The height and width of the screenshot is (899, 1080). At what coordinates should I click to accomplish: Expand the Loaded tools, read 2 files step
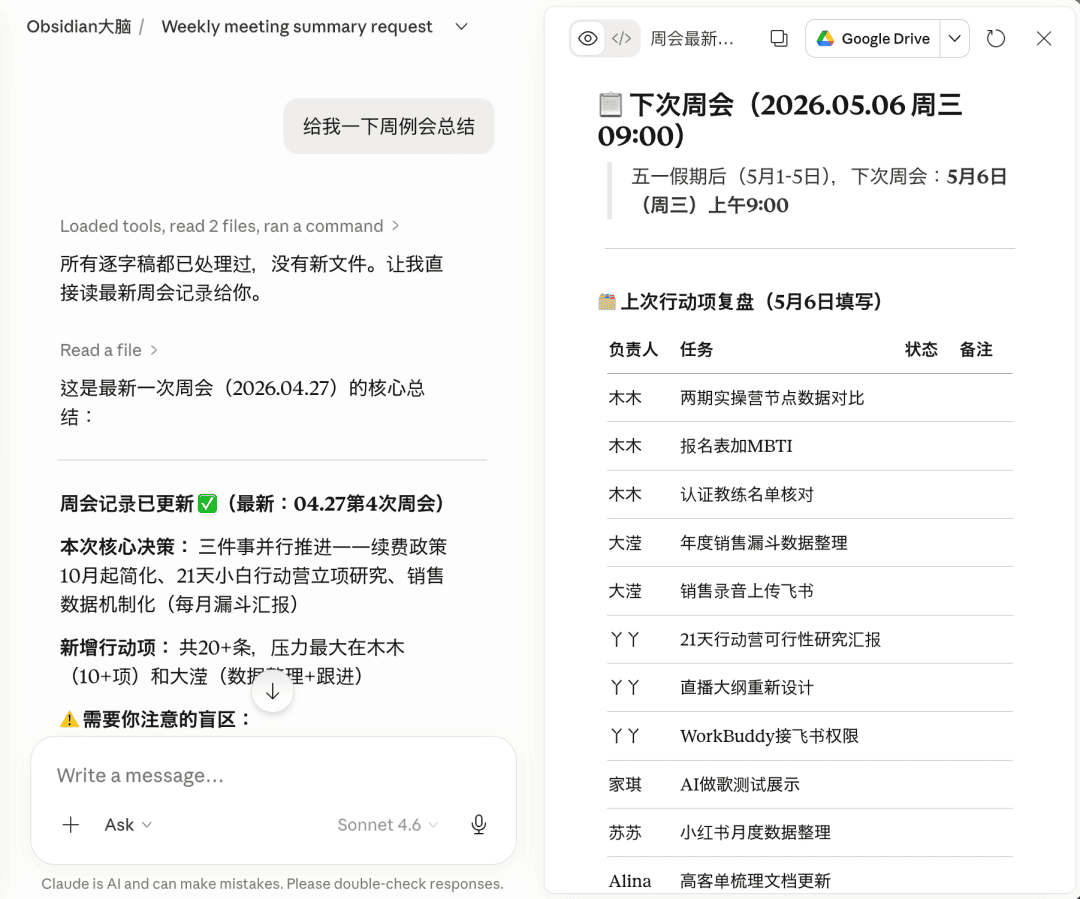pos(229,226)
